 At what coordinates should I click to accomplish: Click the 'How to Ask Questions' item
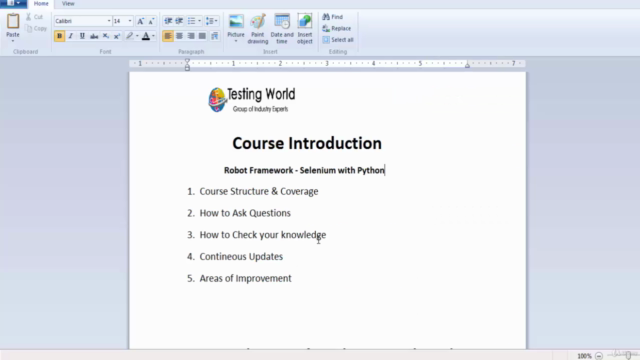245,213
